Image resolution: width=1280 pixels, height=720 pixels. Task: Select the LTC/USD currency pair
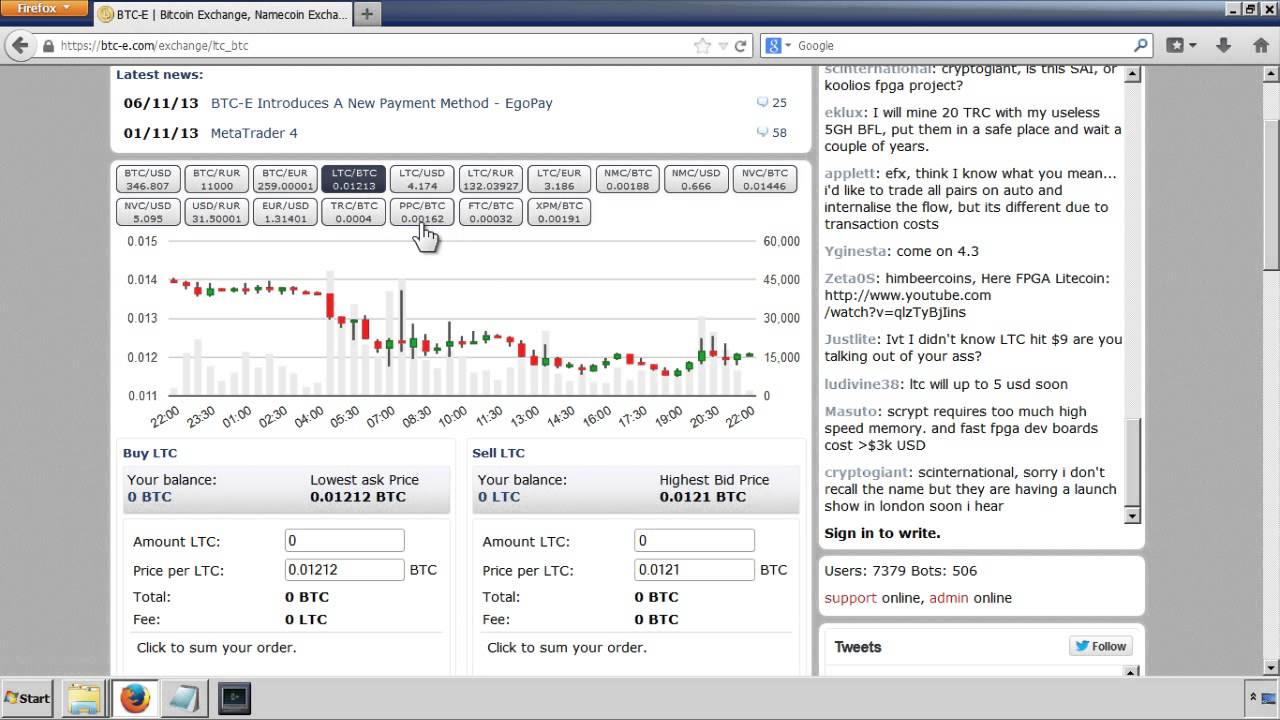click(x=422, y=179)
